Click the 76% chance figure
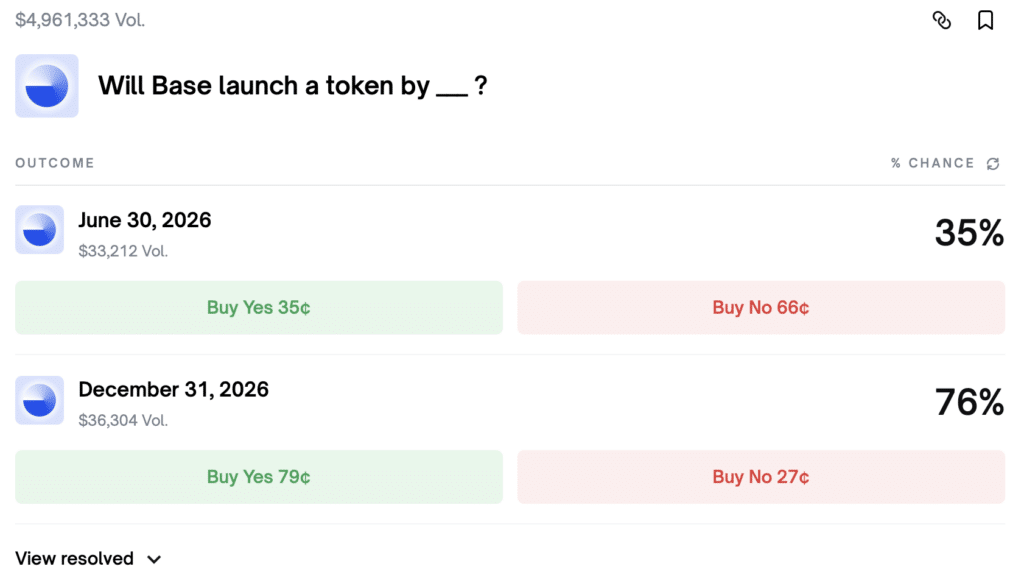Screen dimensions: 1024x572 pos(969,402)
